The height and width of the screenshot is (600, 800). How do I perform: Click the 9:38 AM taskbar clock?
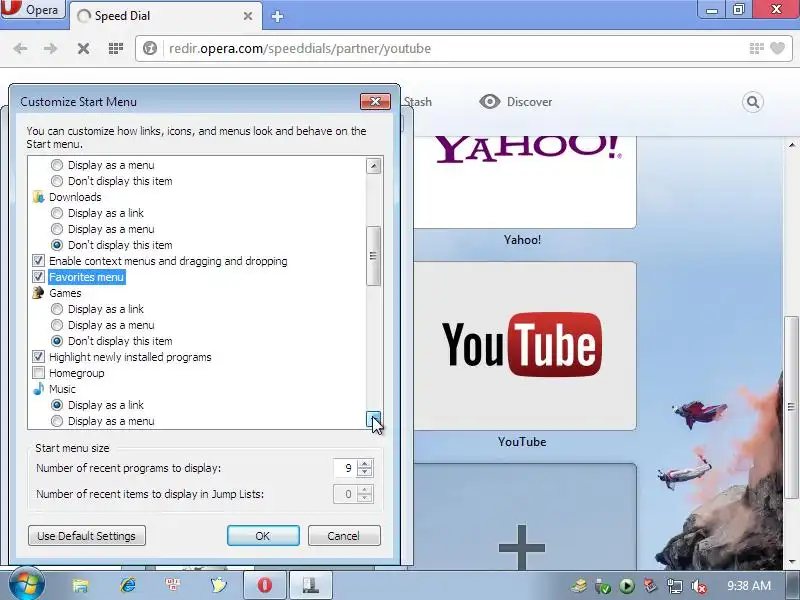(x=748, y=586)
